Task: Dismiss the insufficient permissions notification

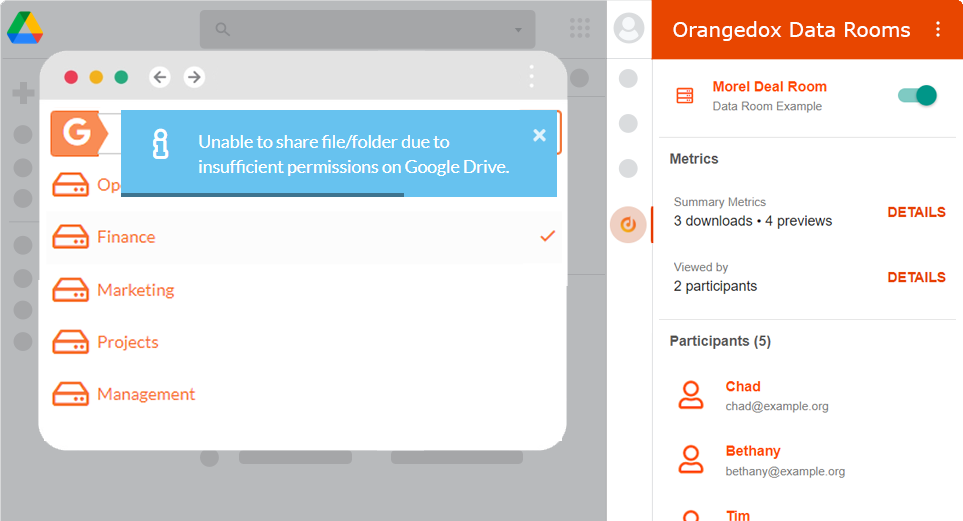Action: click(539, 135)
